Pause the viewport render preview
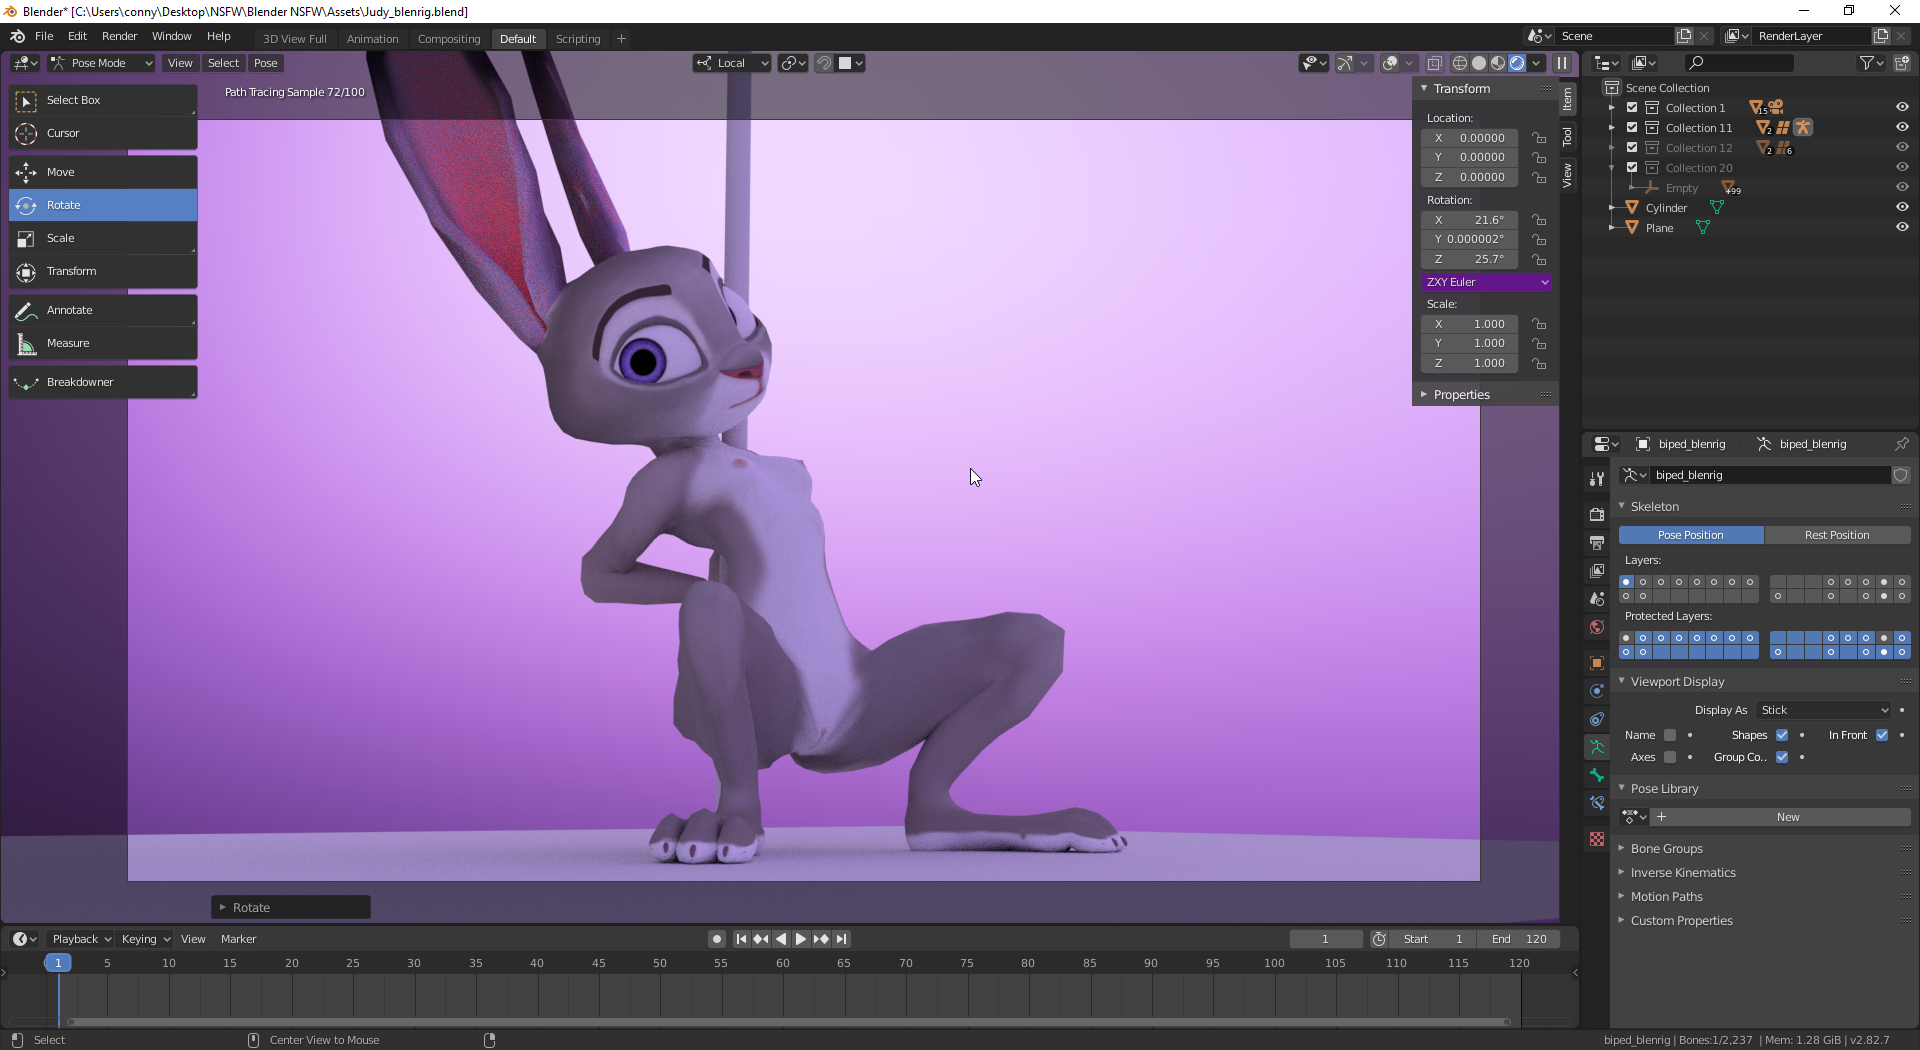The height and width of the screenshot is (1050, 1920). [x=1561, y=63]
